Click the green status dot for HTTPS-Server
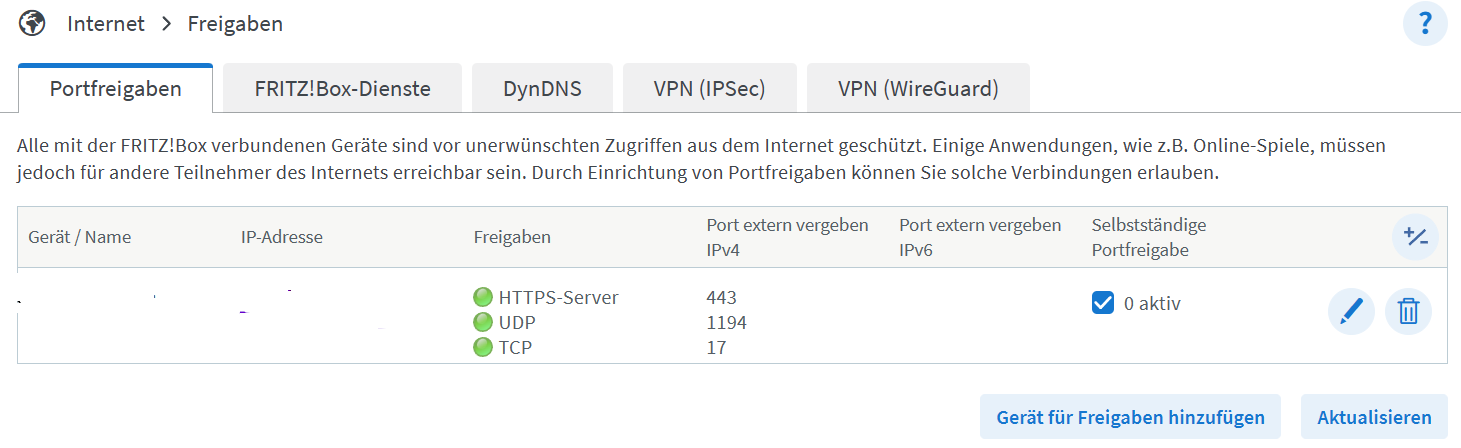Viewport: 1461px width, 448px height. (483, 297)
